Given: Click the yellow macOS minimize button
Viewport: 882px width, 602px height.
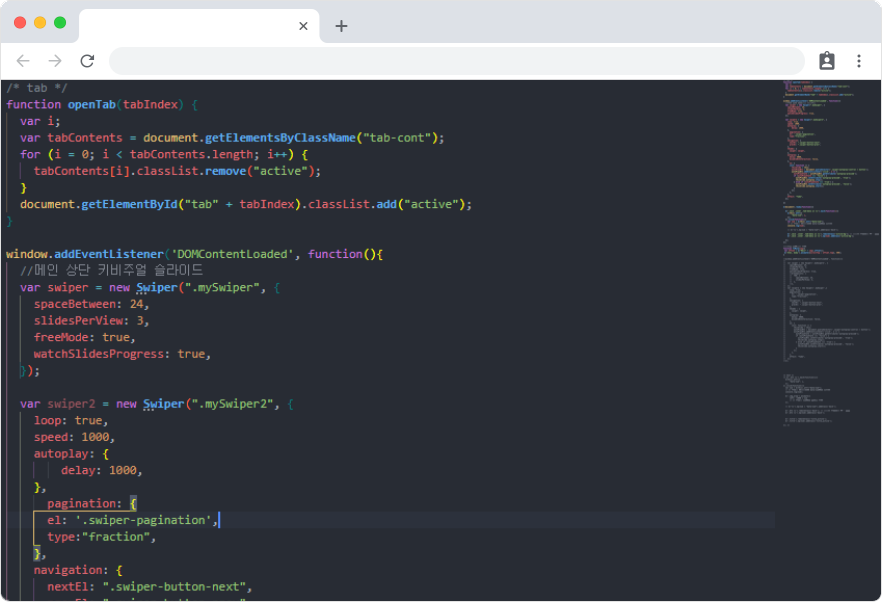Looking at the screenshot, I should click(x=40, y=23).
